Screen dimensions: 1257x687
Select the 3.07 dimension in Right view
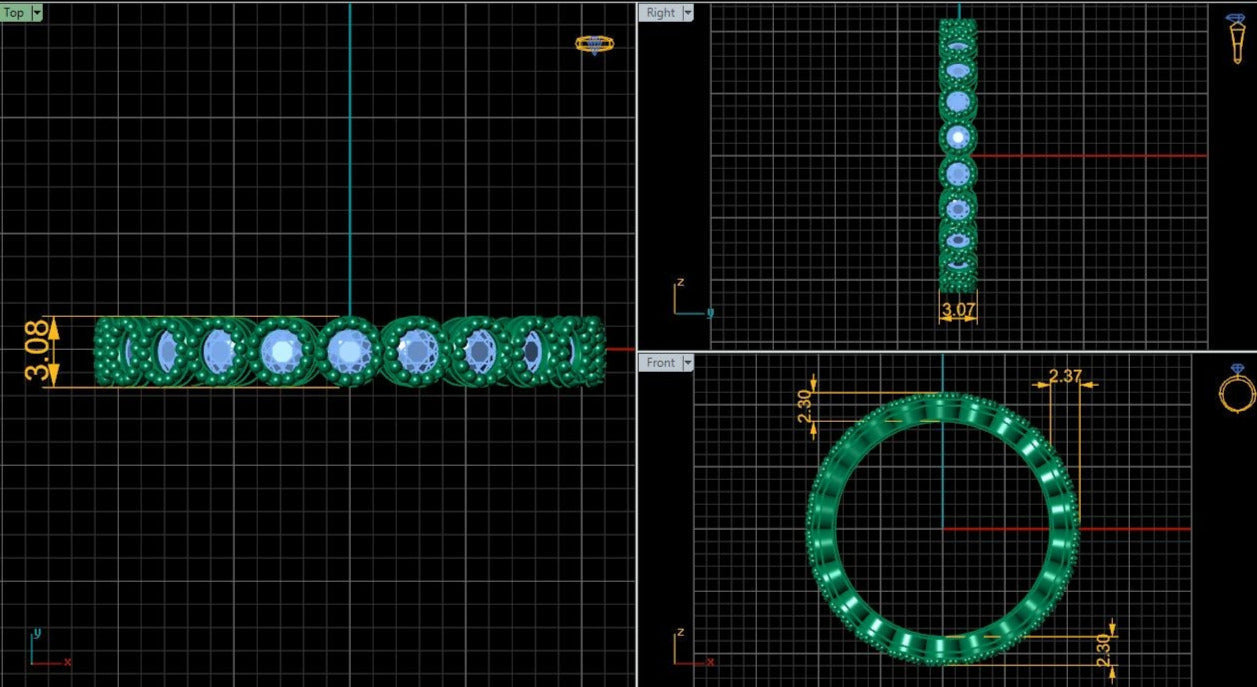pyautogui.click(x=958, y=310)
